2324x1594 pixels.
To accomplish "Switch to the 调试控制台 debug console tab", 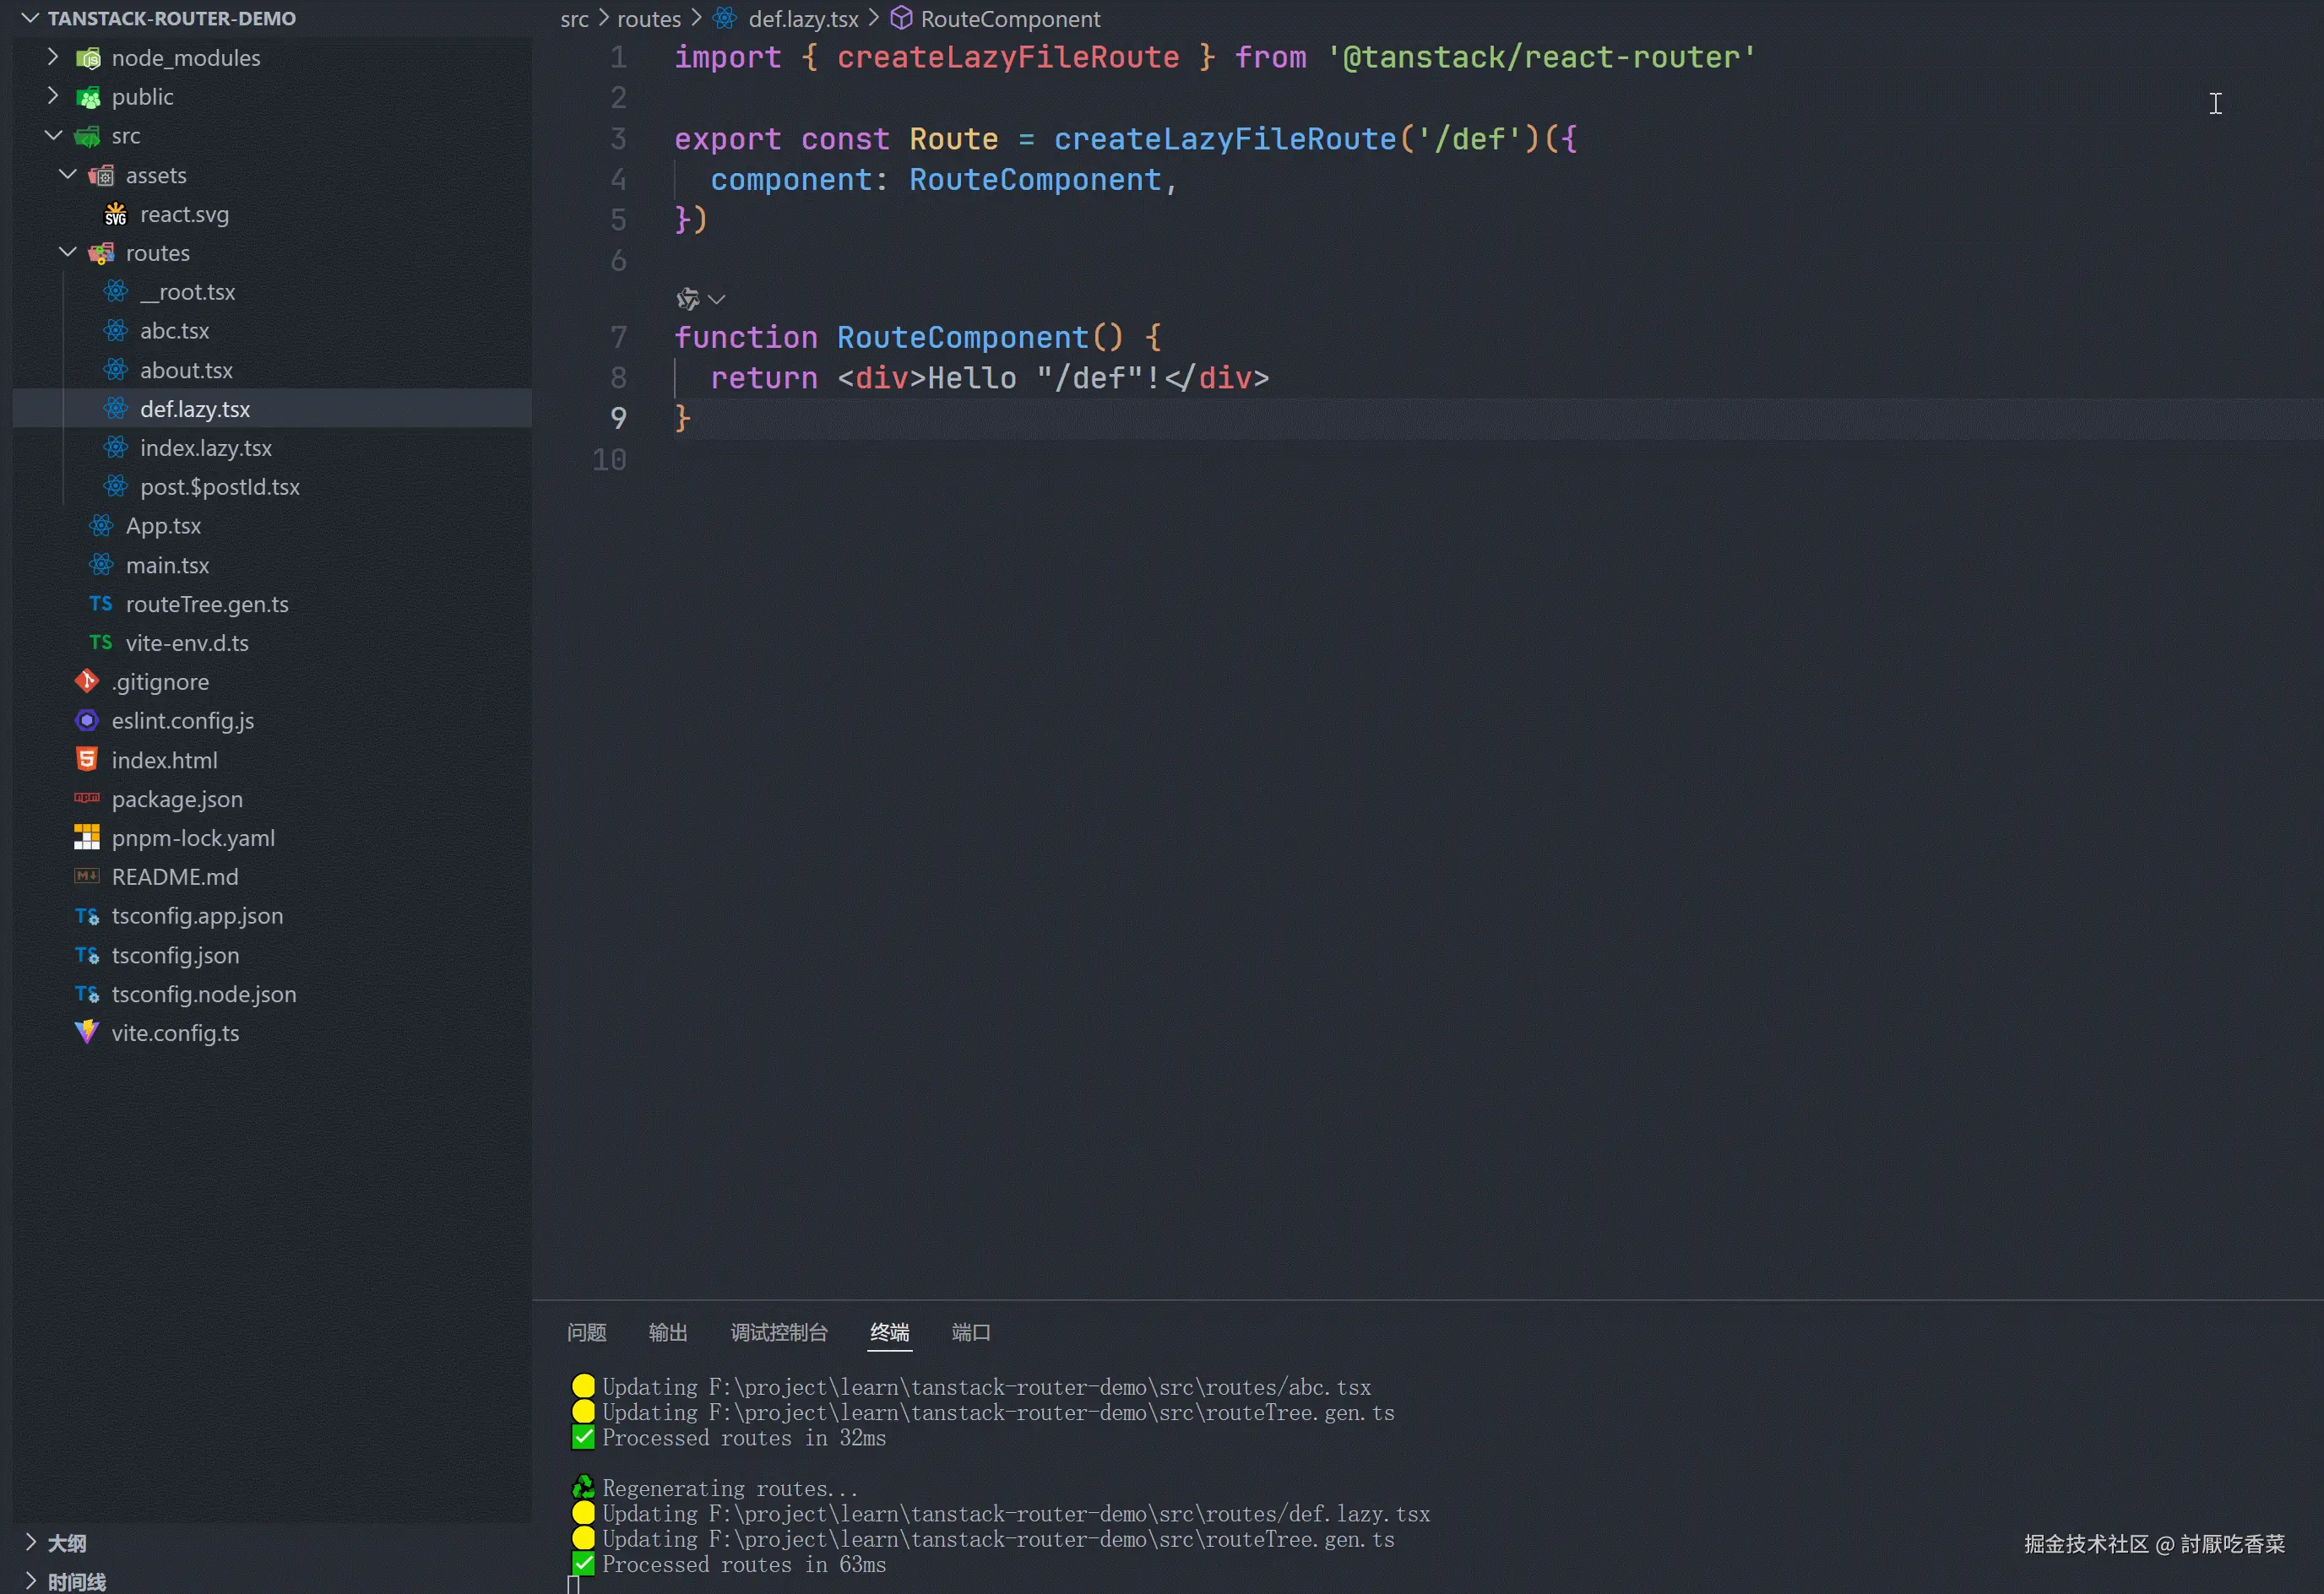I will [x=778, y=1332].
